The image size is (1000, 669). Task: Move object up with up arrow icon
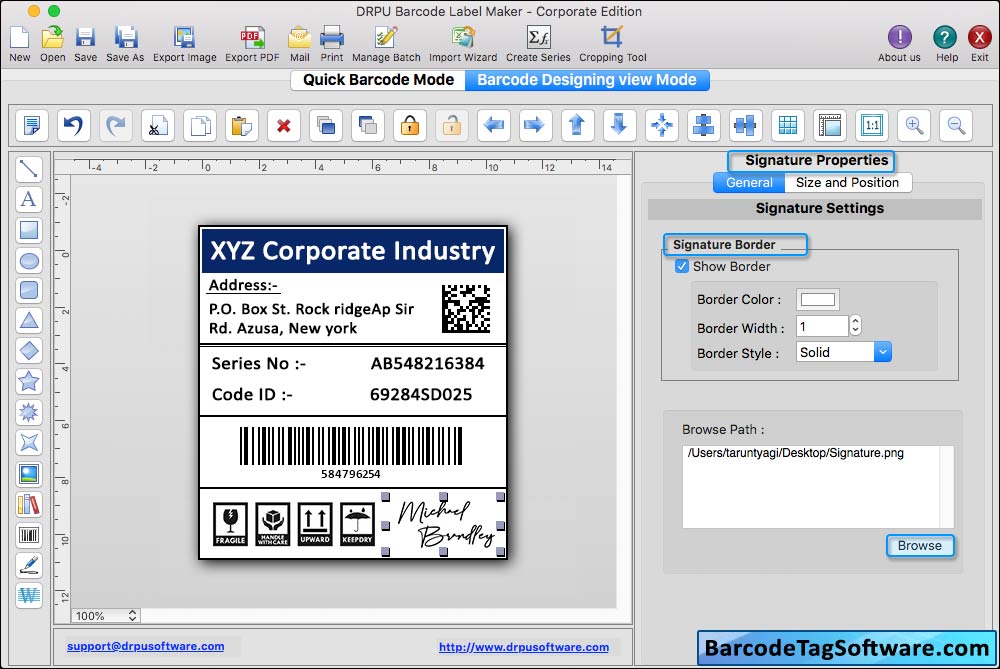coord(577,125)
